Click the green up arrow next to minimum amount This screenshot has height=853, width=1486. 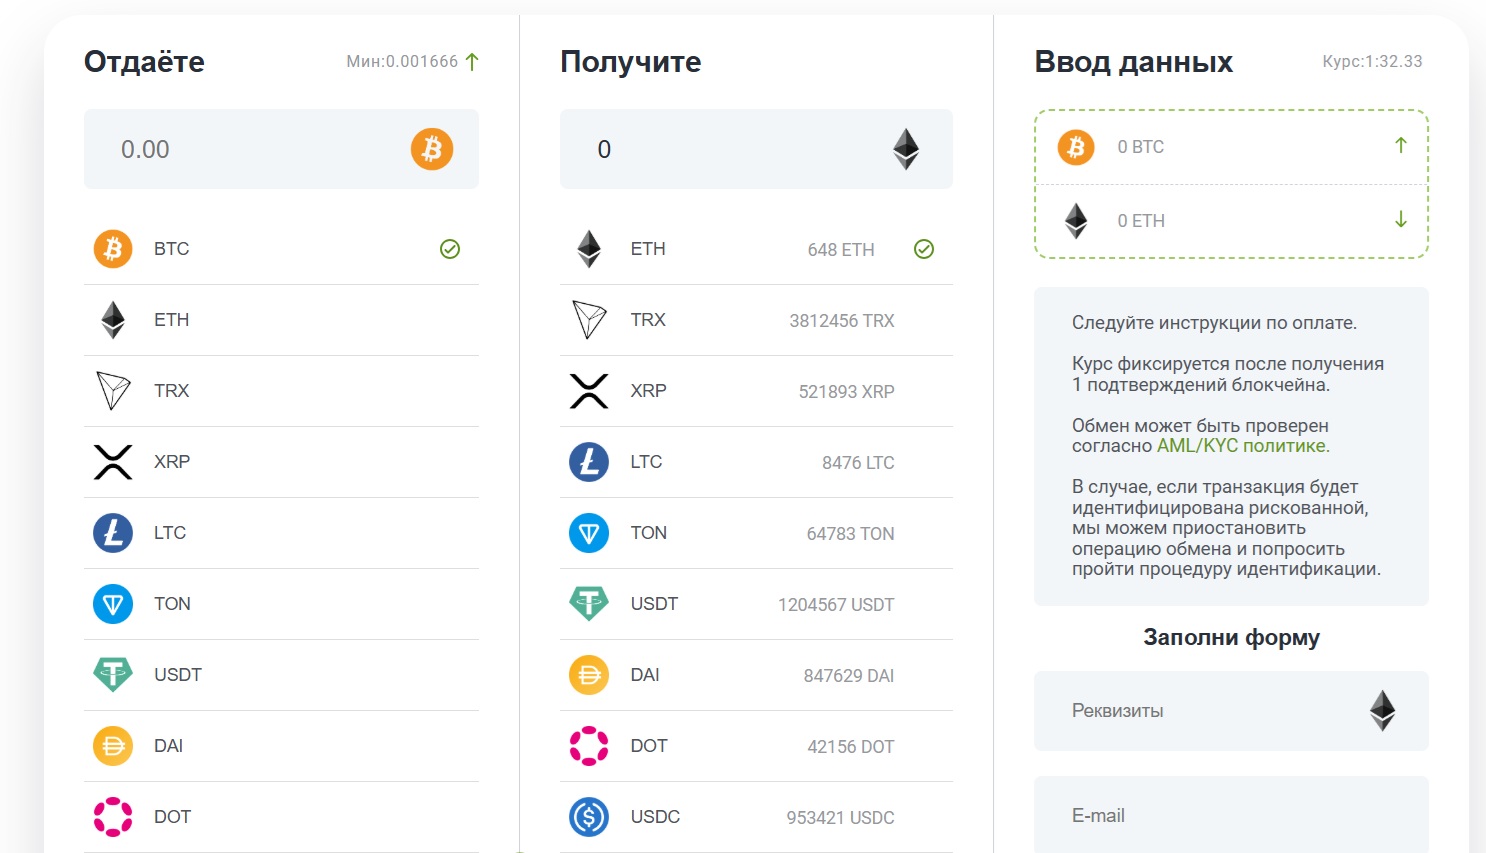[x=472, y=61]
